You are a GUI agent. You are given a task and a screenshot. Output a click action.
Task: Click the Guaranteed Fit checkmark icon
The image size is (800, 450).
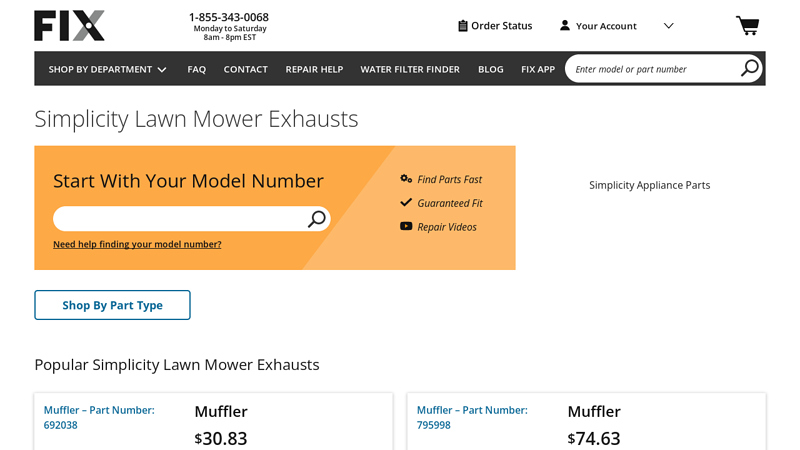tap(406, 203)
